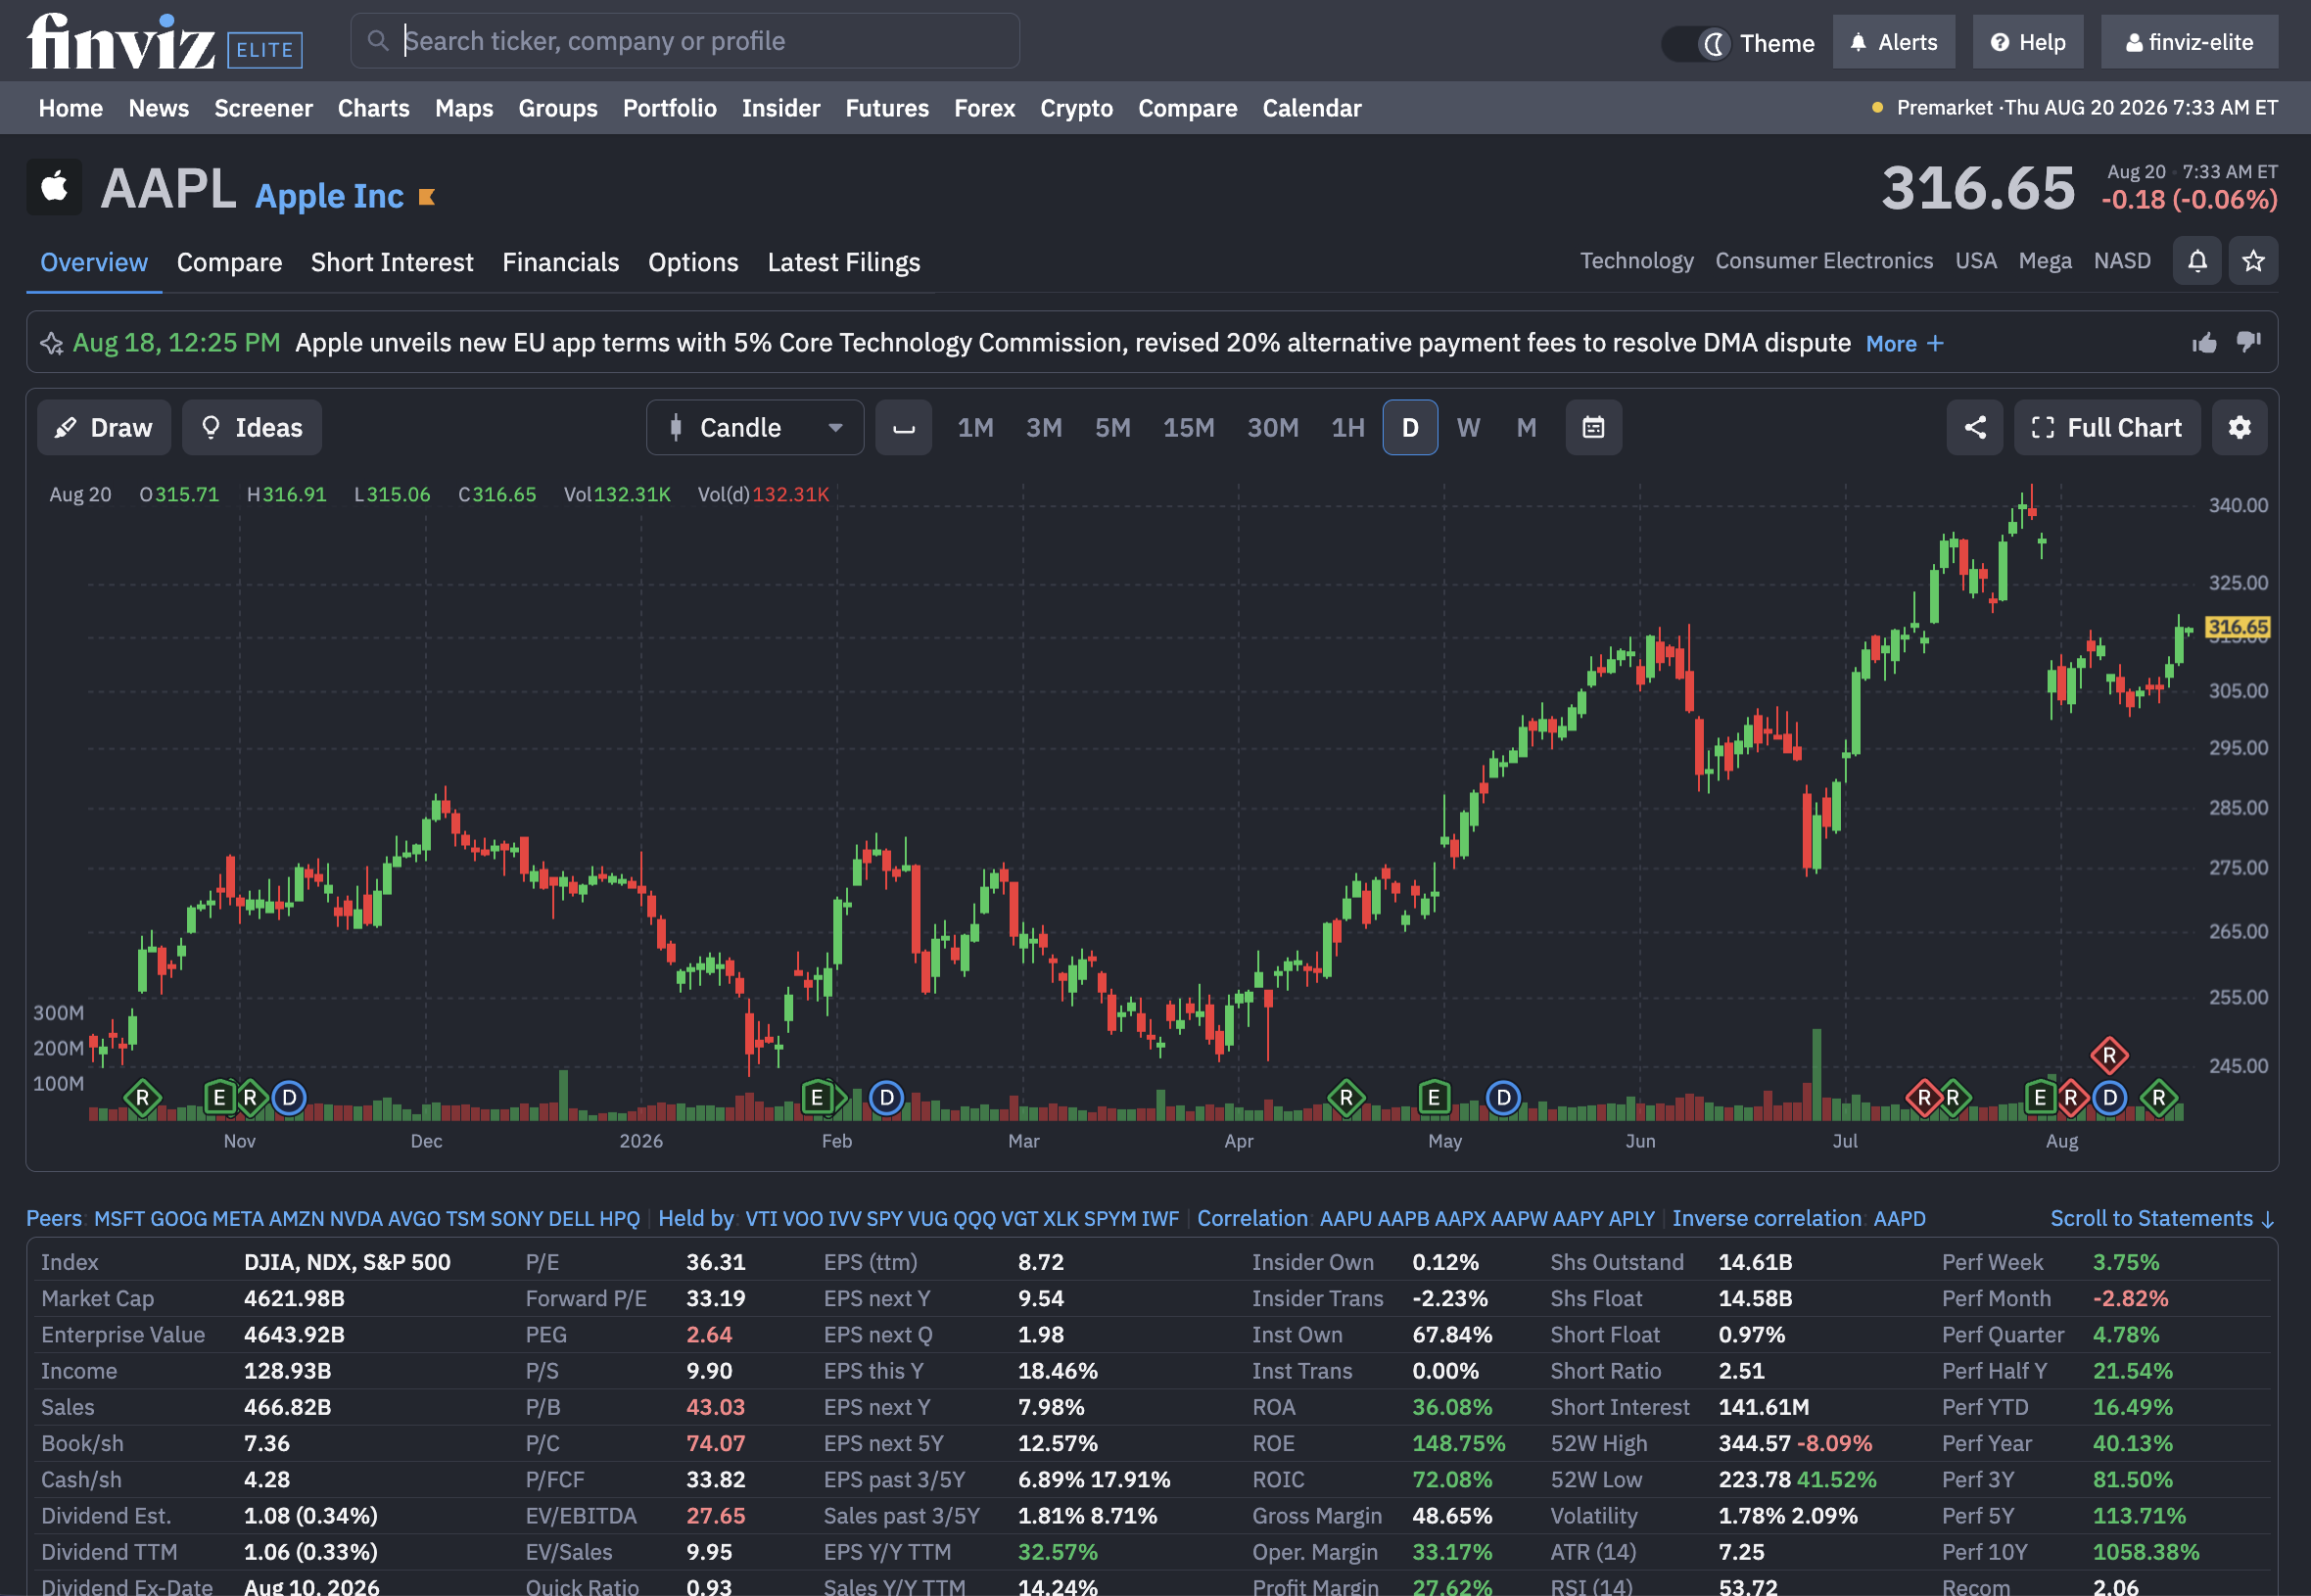Open the Overview tab
Viewport: 2311px width, 1596px height.
[x=94, y=262]
